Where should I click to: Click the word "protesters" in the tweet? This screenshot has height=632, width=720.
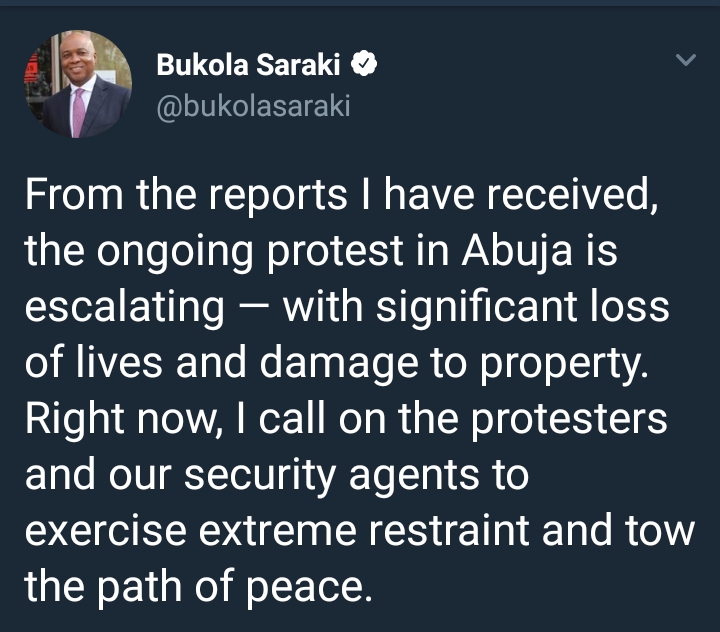[x=567, y=418]
